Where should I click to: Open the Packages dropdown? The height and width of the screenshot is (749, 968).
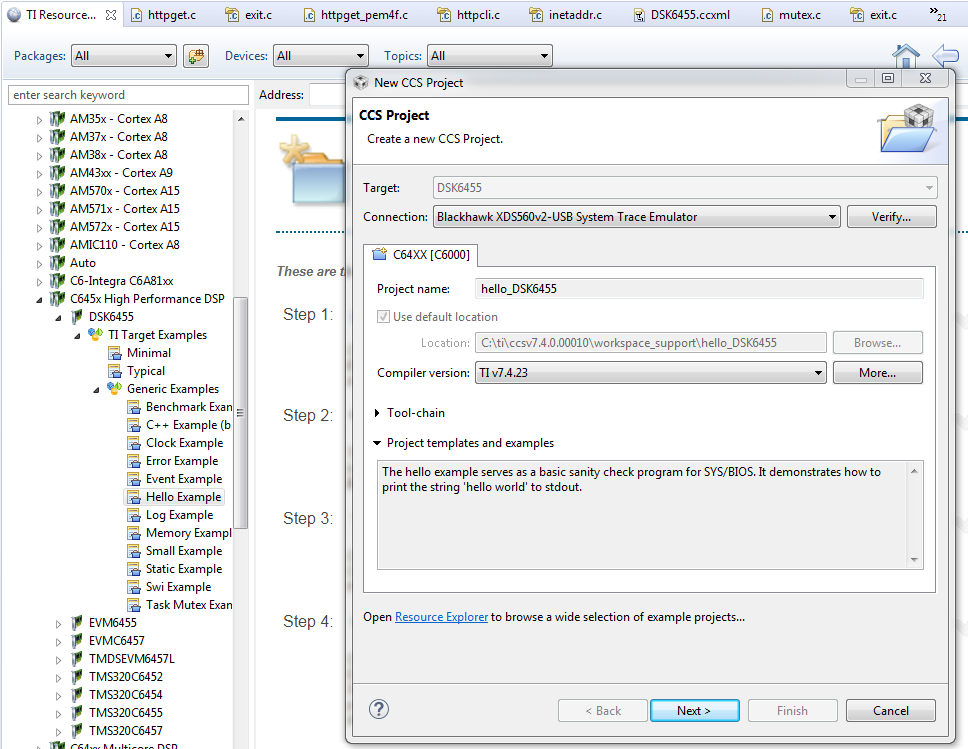point(123,56)
